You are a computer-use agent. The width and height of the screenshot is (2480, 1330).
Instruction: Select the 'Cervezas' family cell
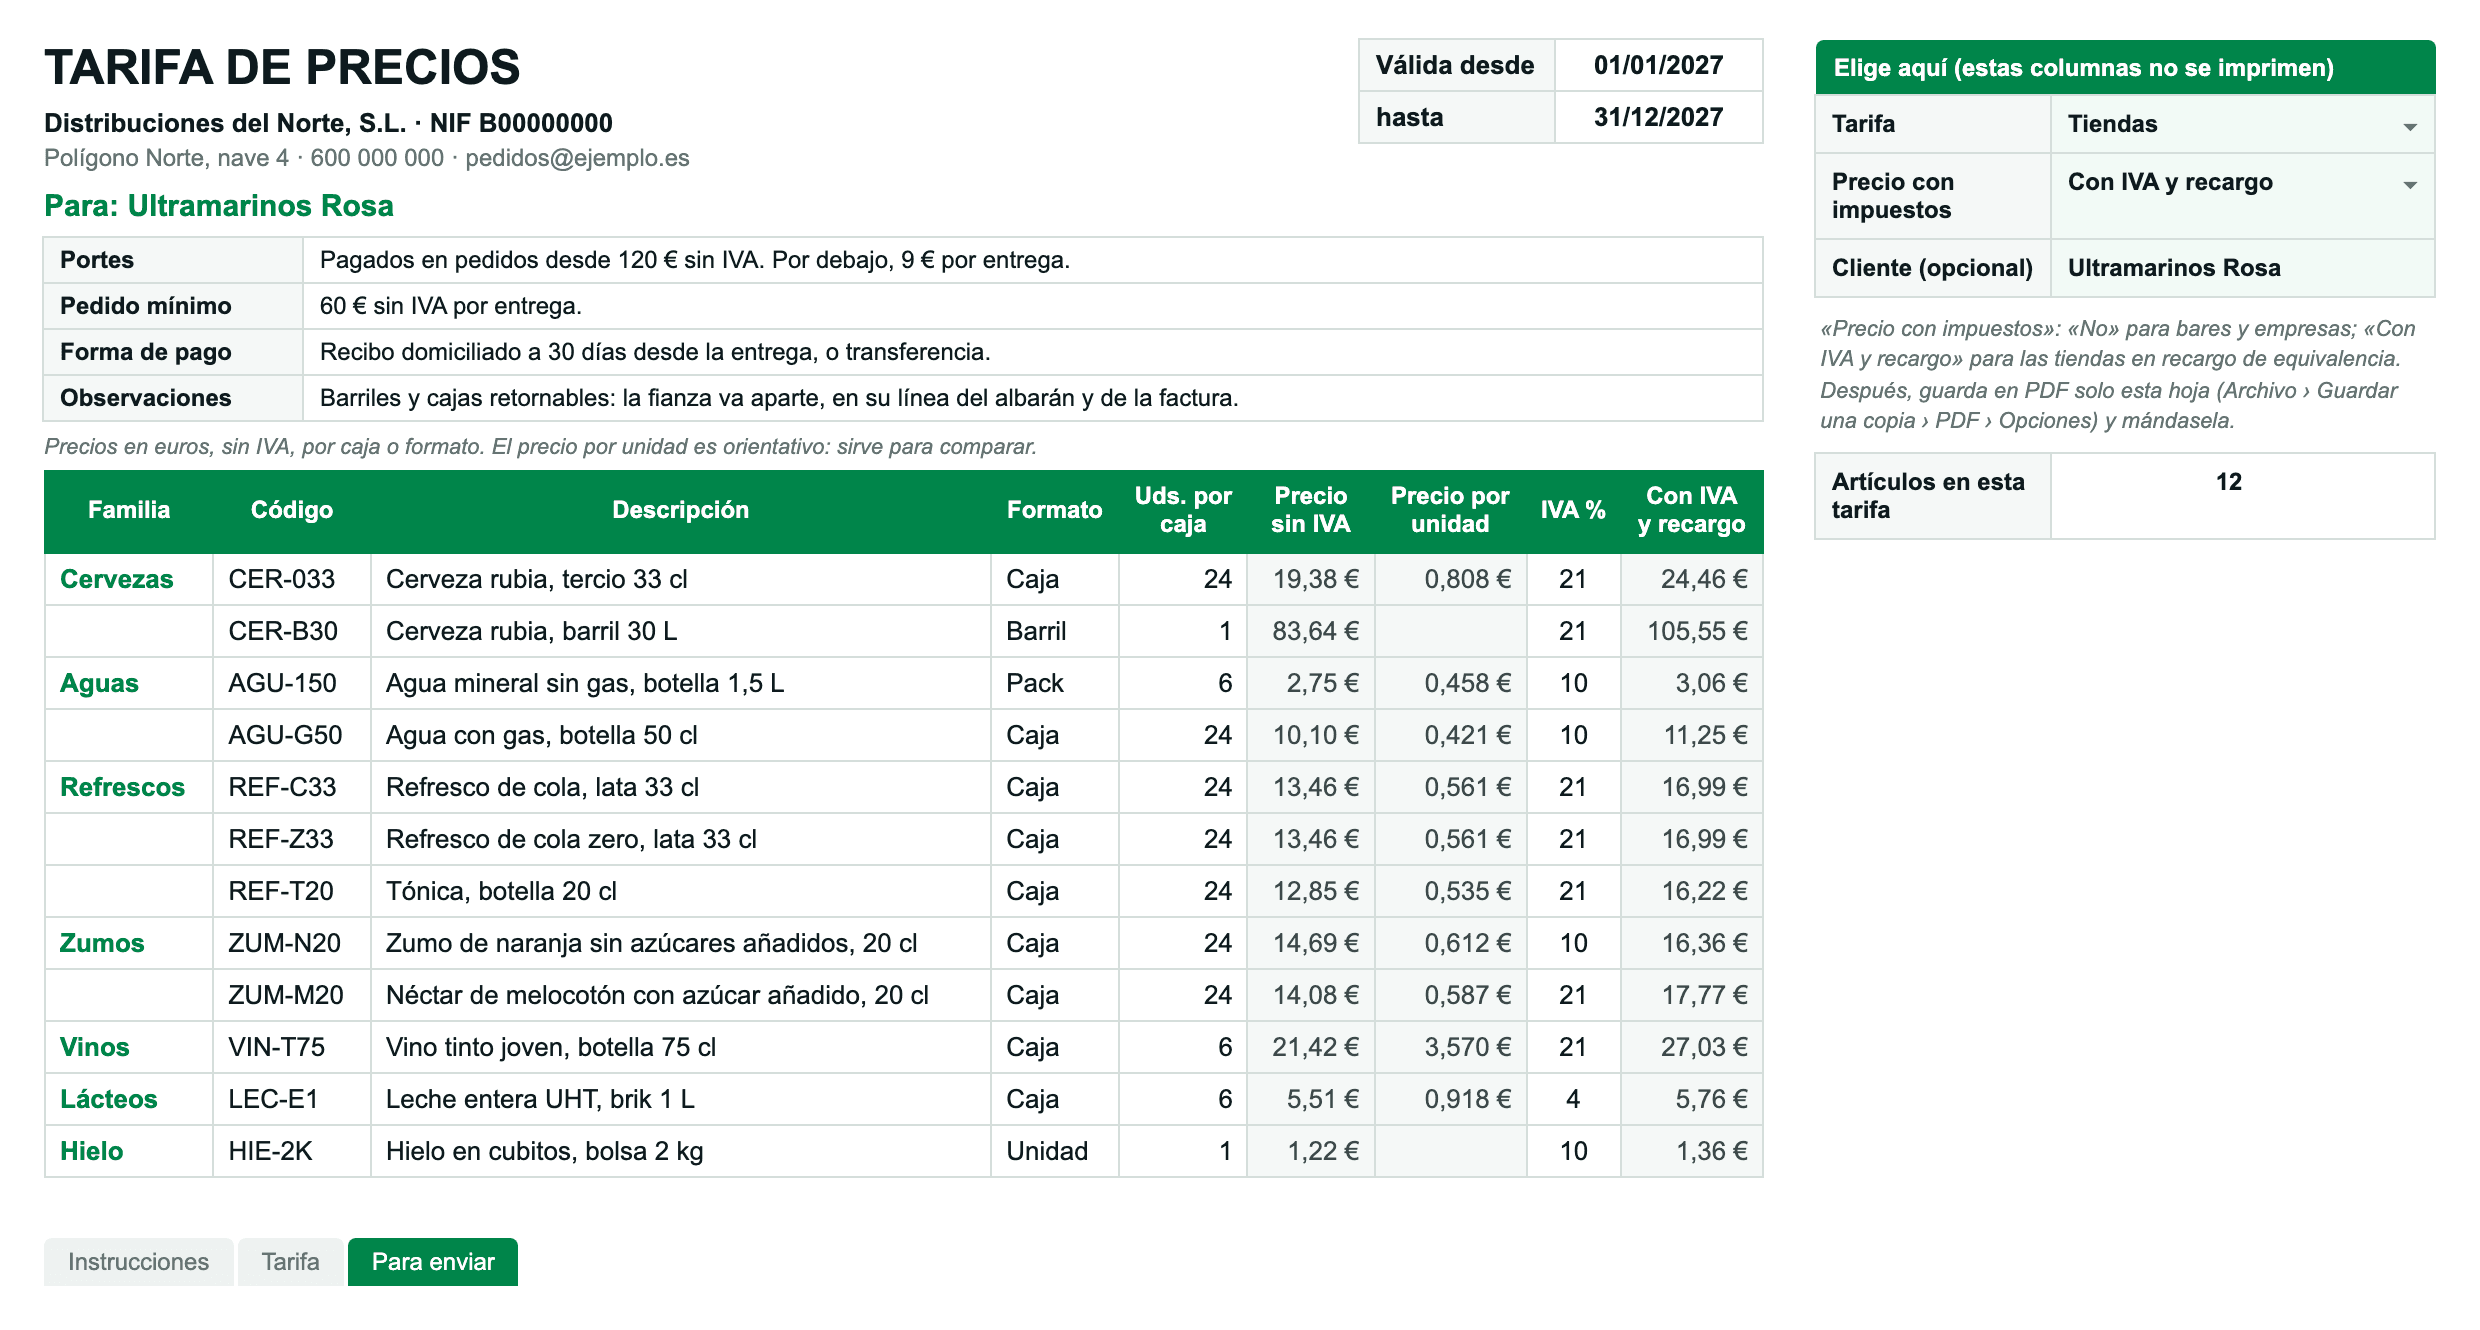[129, 579]
